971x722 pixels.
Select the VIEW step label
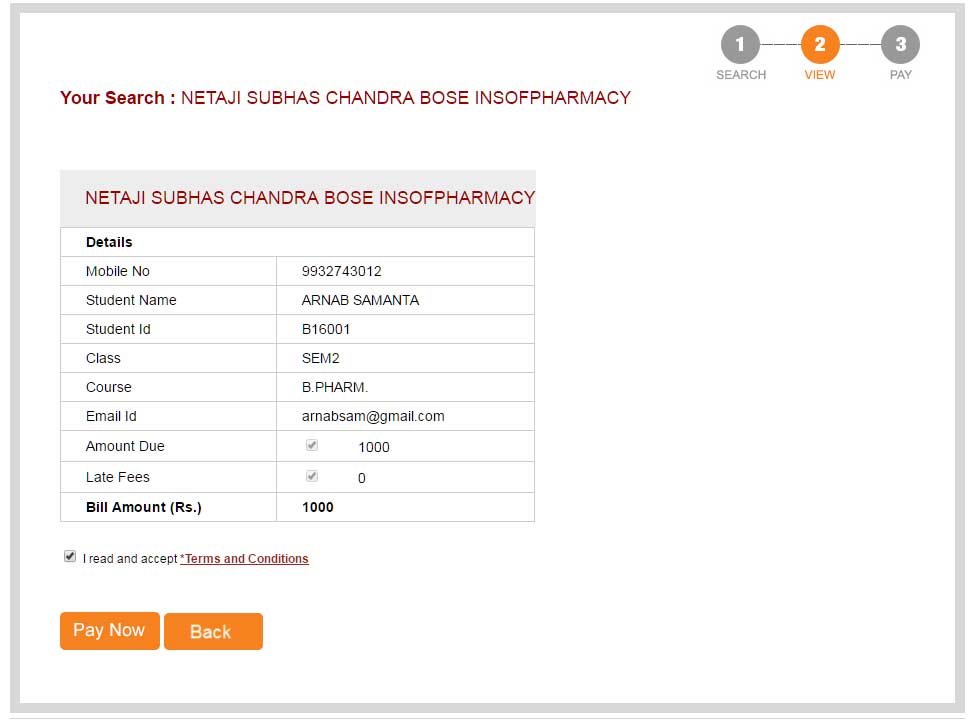click(820, 75)
